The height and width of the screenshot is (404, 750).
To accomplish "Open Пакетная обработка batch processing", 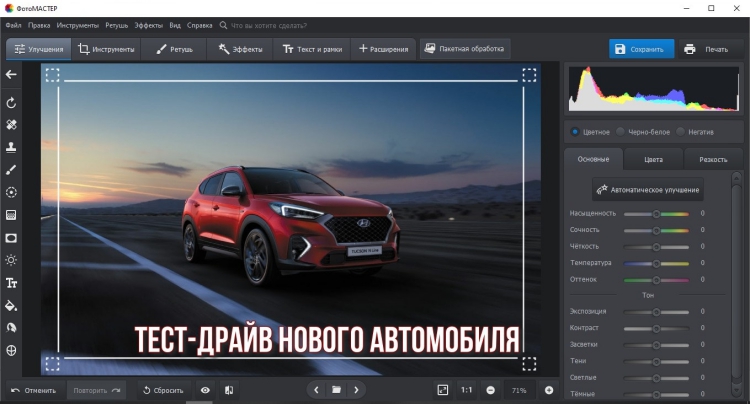I will coord(465,49).
